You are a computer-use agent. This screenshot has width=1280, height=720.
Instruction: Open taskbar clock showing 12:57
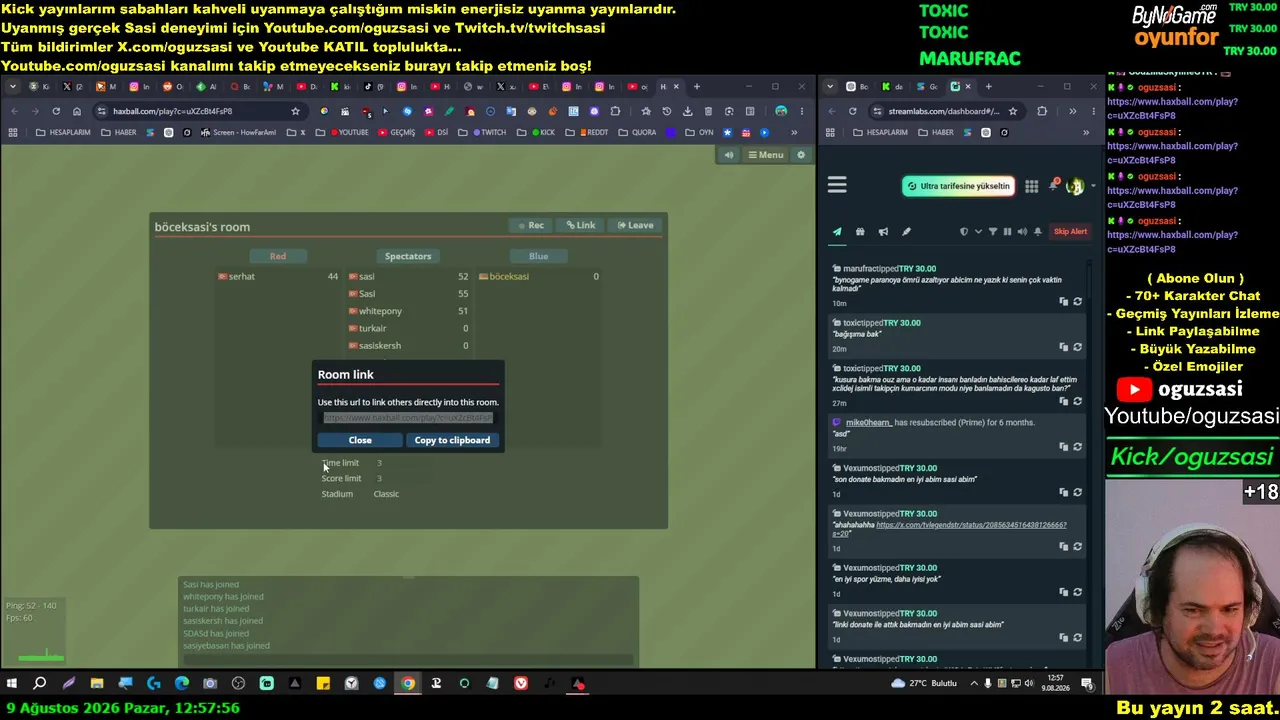pyautogui.click(x=1056, y=684)
